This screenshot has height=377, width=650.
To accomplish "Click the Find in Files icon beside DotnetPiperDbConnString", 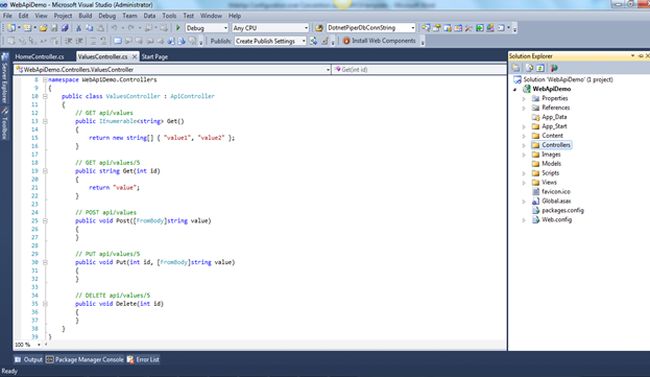I will [319, 28].
